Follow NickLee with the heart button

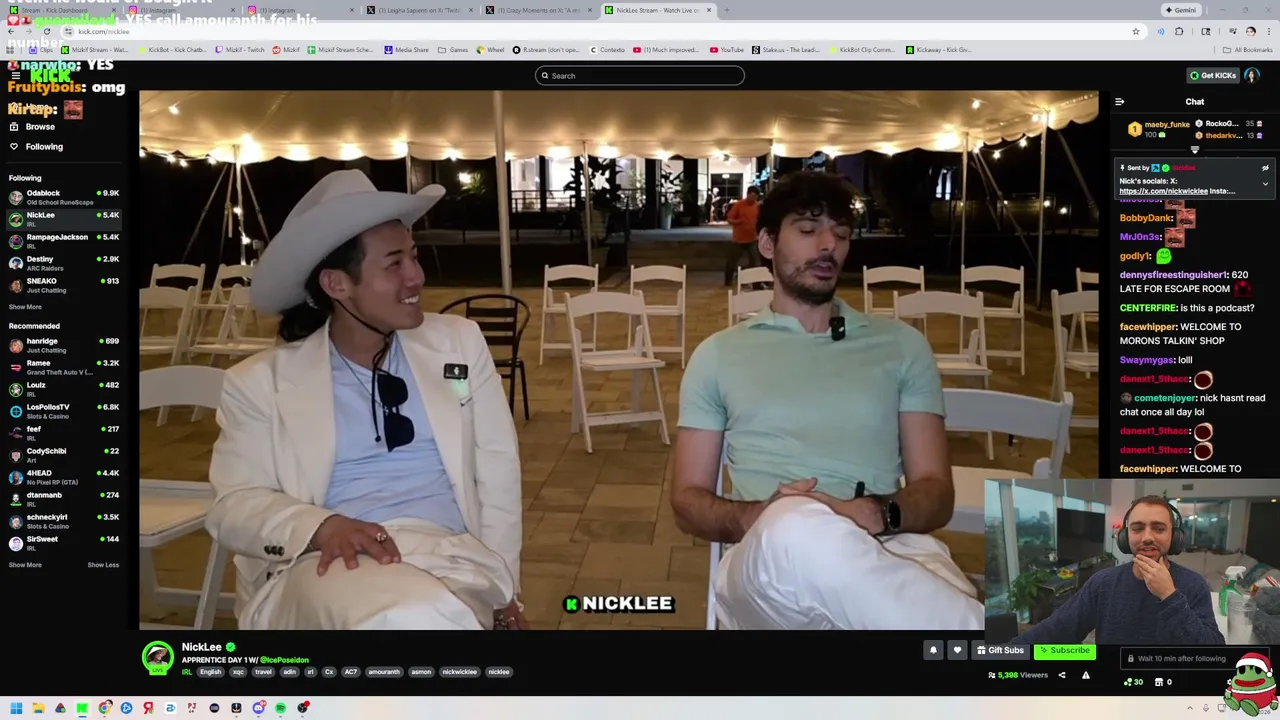click(x=957, y=650)
